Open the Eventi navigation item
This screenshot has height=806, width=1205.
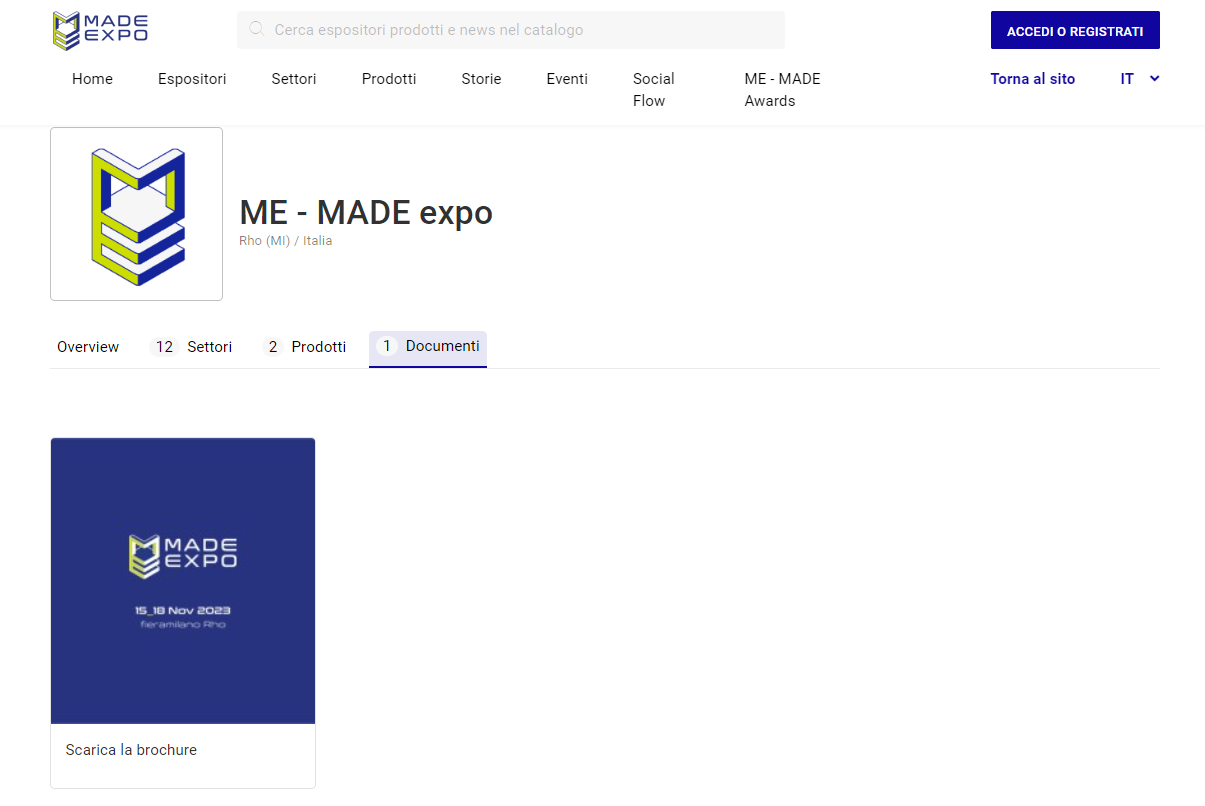[567, 79]
